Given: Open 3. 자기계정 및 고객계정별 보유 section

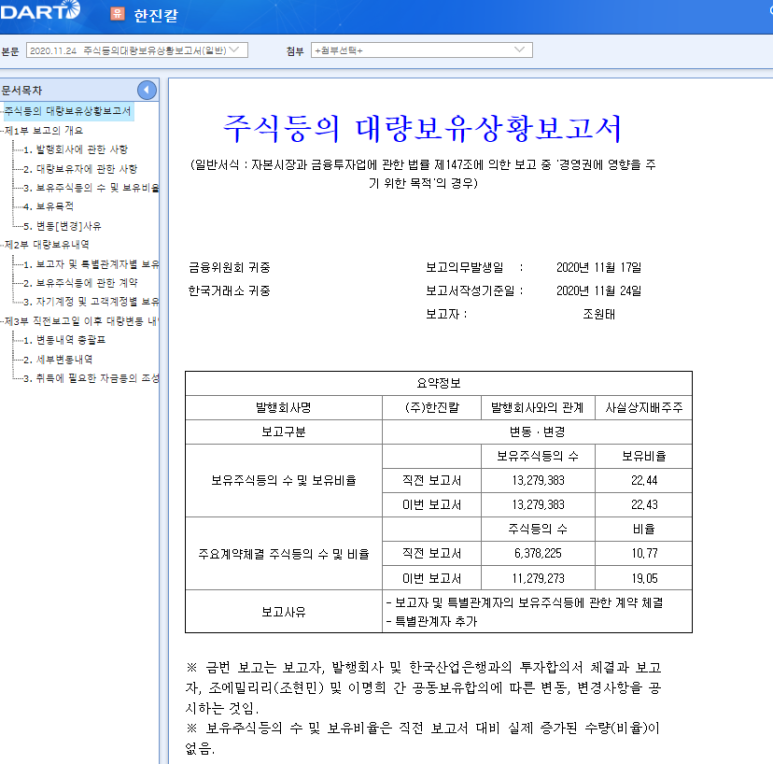Looking at the screenshot, I should (91, 302).
